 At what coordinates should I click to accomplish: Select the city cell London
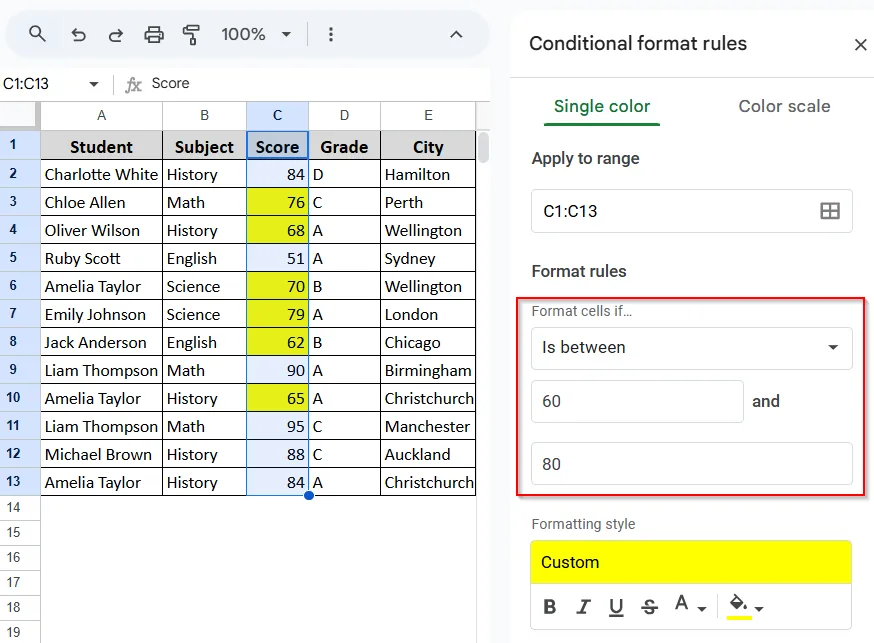click(428, 314)
